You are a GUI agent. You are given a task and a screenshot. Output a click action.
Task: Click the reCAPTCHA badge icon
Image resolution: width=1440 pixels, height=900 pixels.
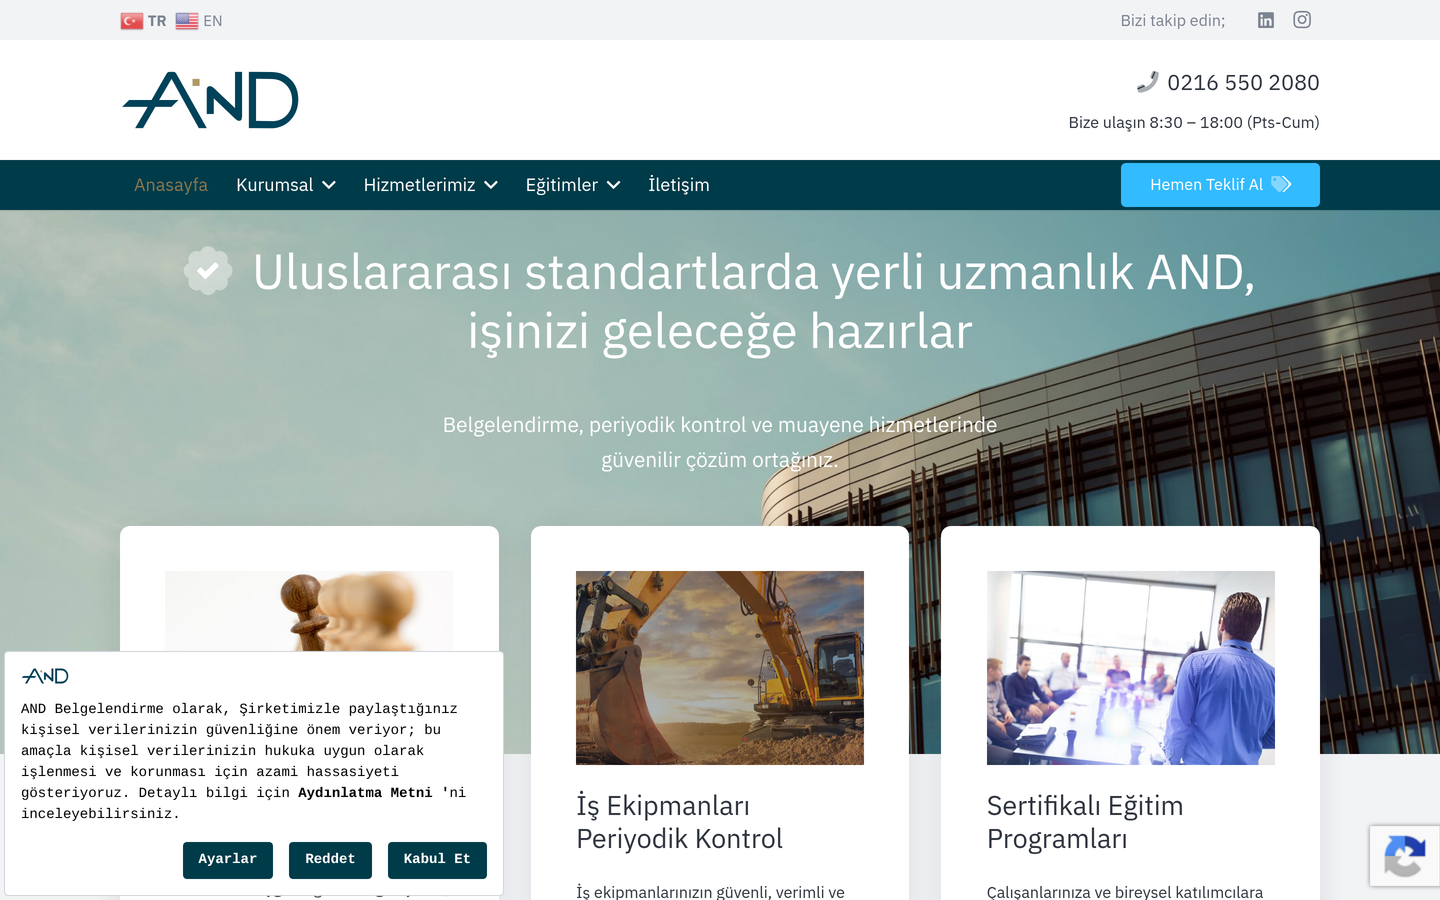click(x=1404, y=855)
